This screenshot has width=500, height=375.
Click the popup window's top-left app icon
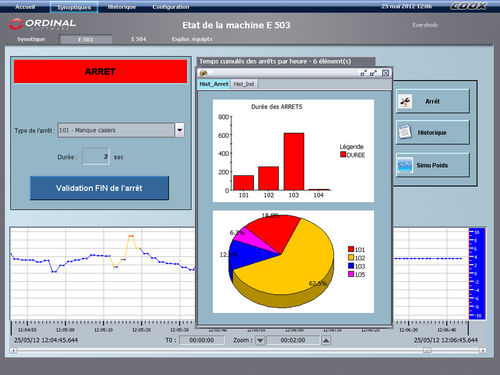pyautogui.click(x=204, y=73)
